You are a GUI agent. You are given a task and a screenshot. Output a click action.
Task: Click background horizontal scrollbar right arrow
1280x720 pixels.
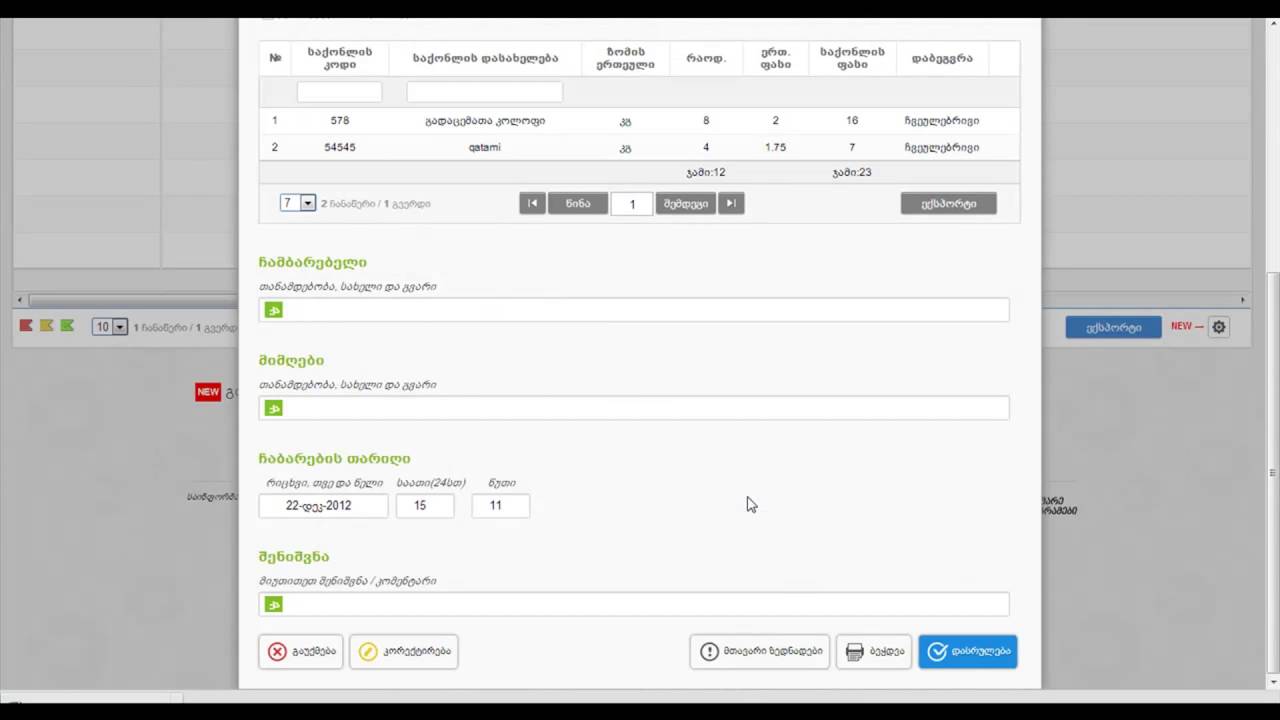(1243, 300)
